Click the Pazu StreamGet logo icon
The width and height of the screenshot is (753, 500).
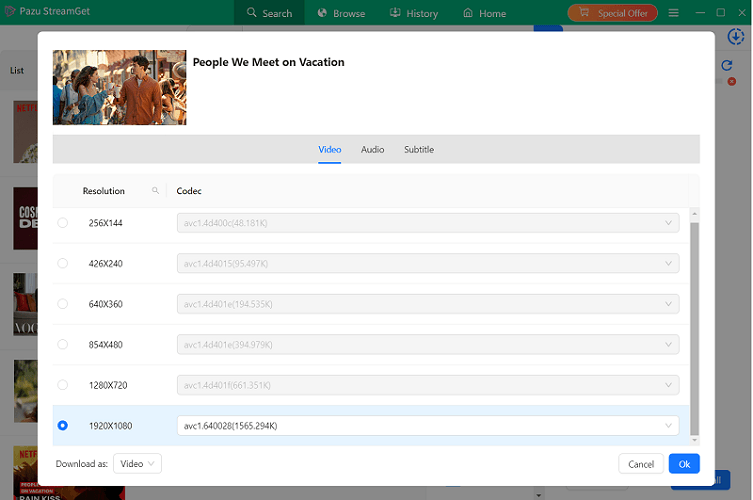[x=10, y=11]
